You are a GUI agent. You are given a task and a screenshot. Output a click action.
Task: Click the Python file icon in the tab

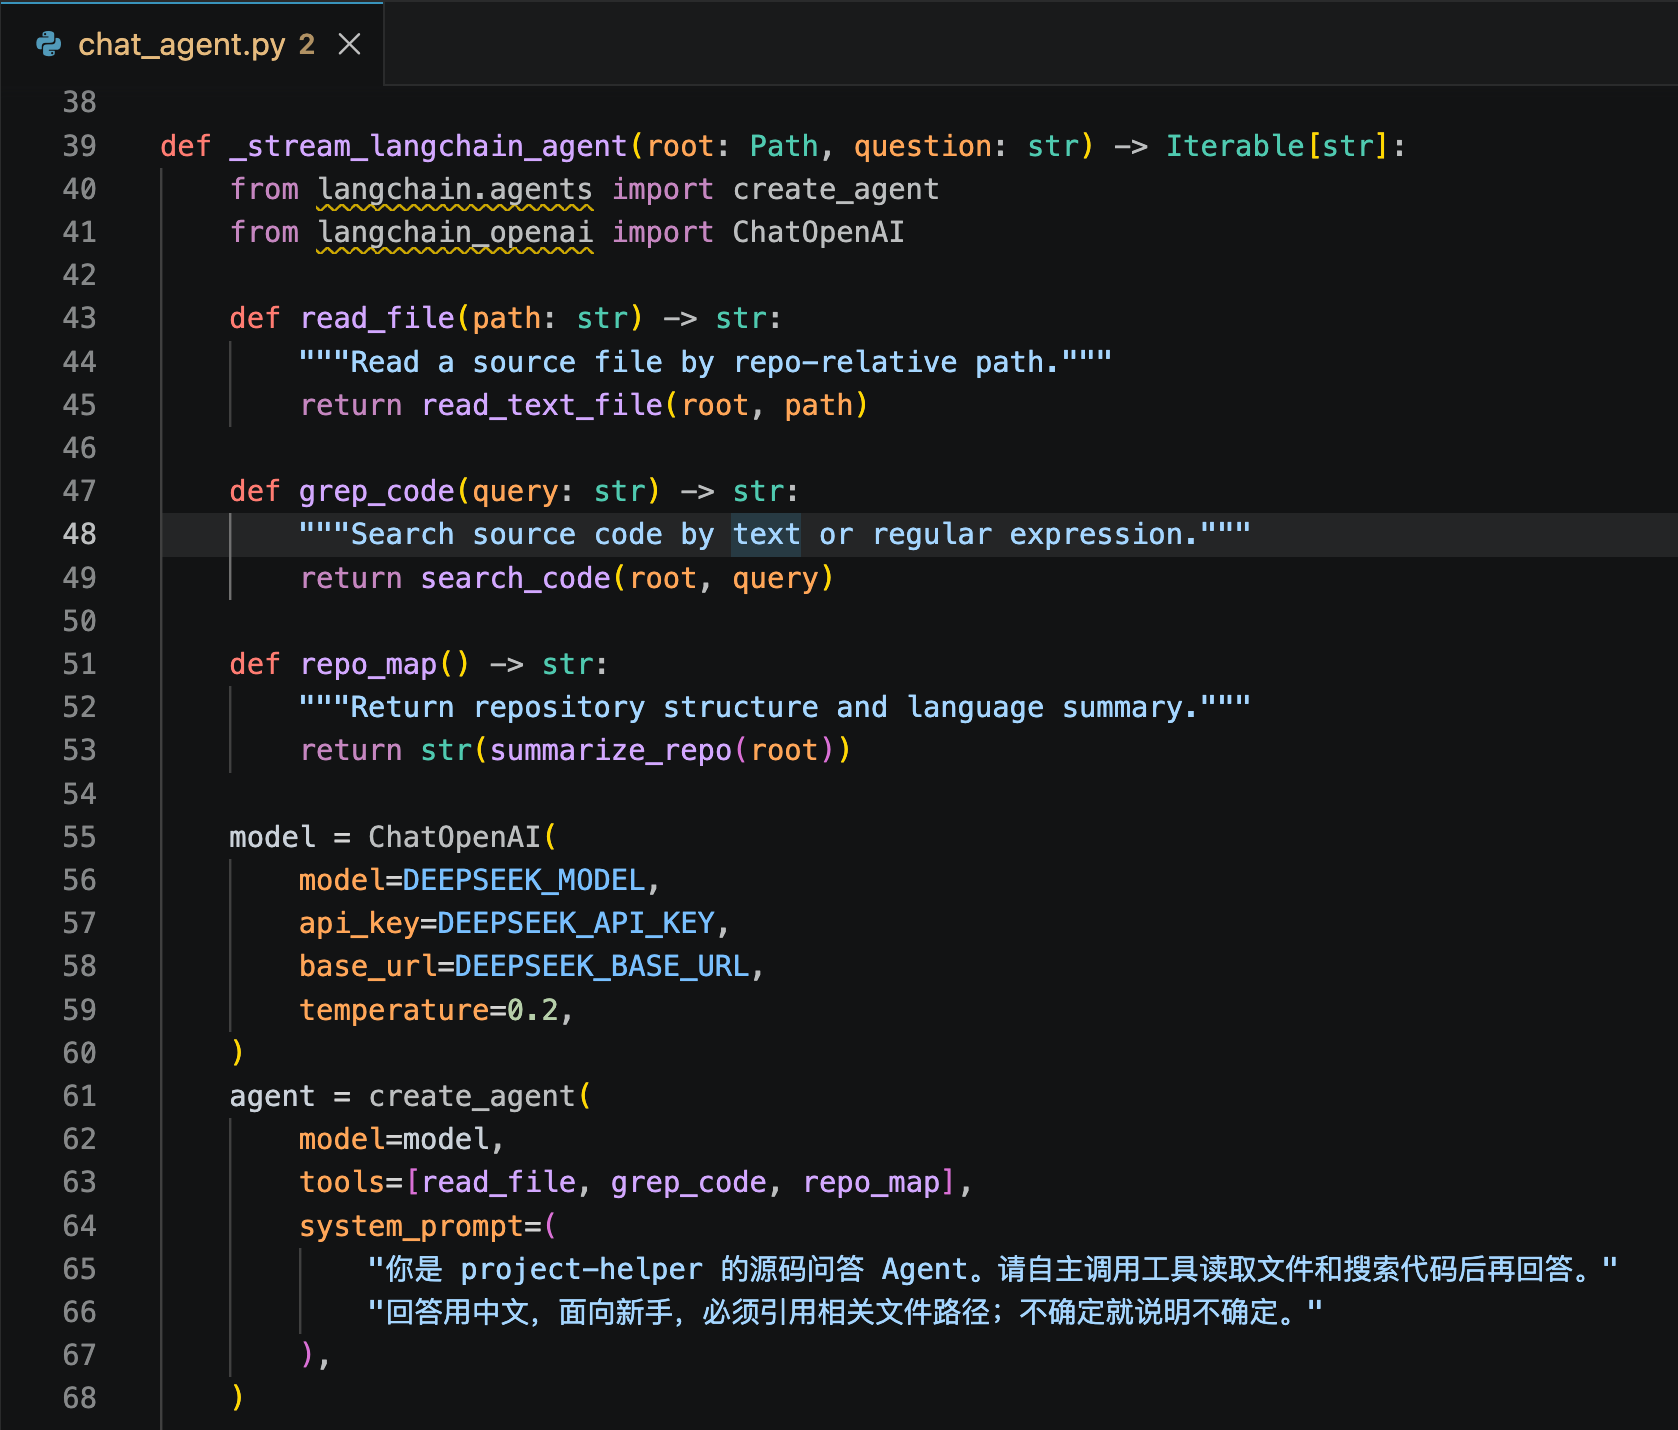49,44
